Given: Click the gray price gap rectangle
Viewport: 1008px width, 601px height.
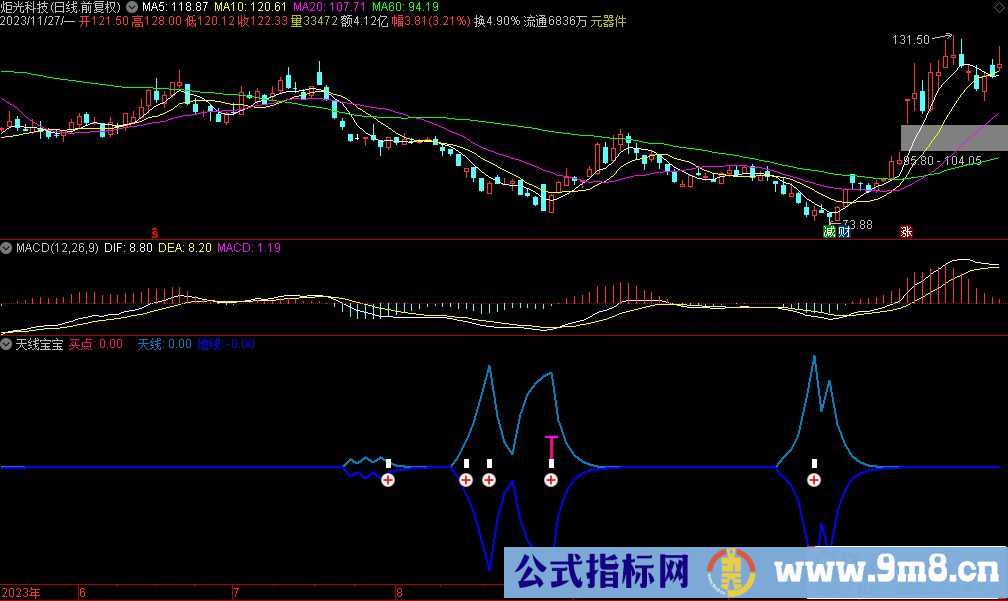Looking at the screenshot, I should (x=954, y=138).
